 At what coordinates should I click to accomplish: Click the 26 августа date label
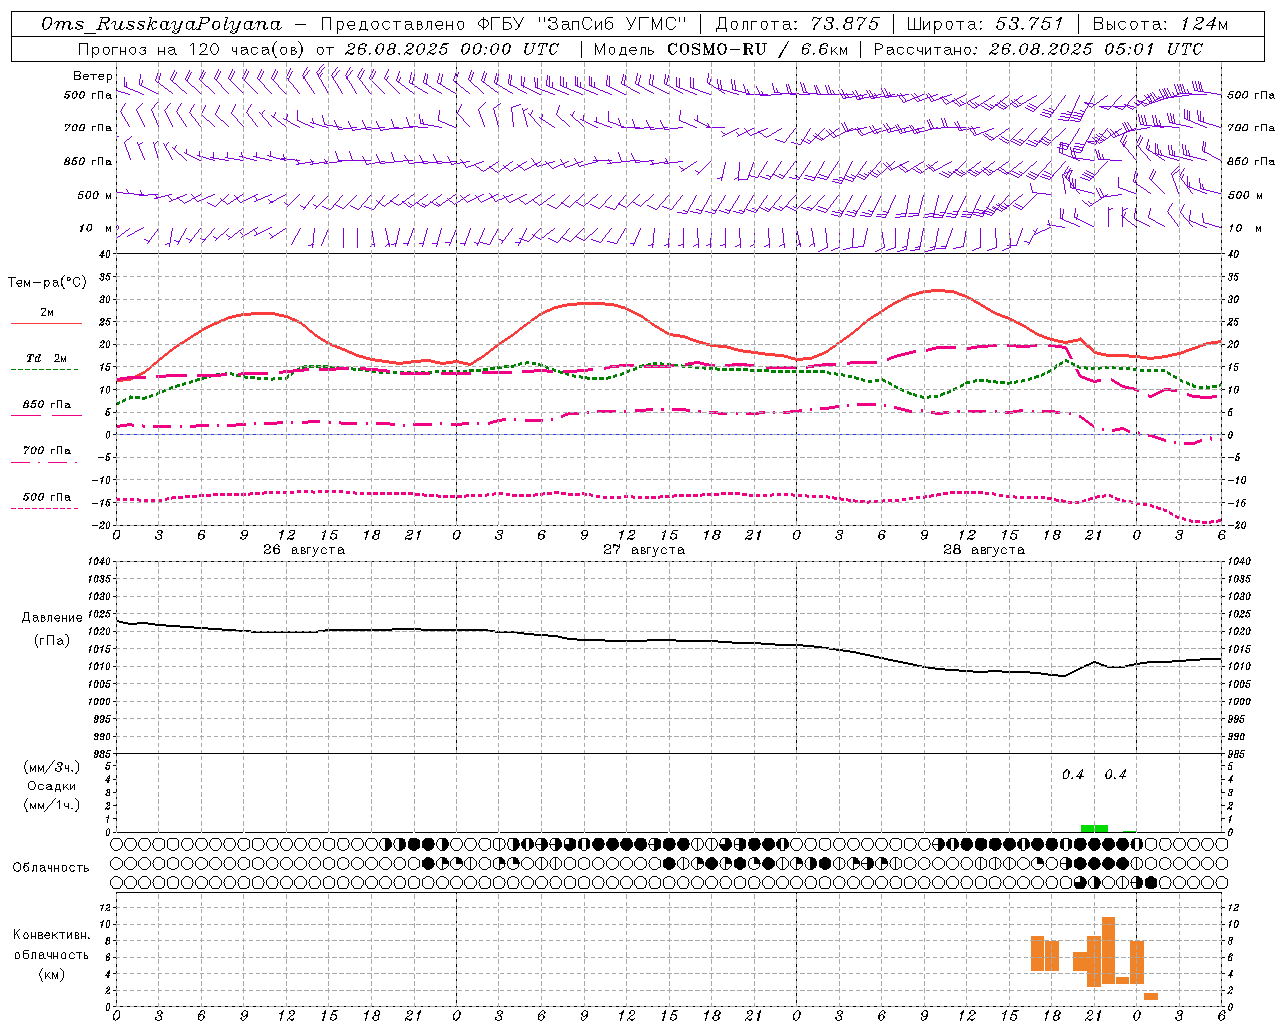click(x=304, y=550)
